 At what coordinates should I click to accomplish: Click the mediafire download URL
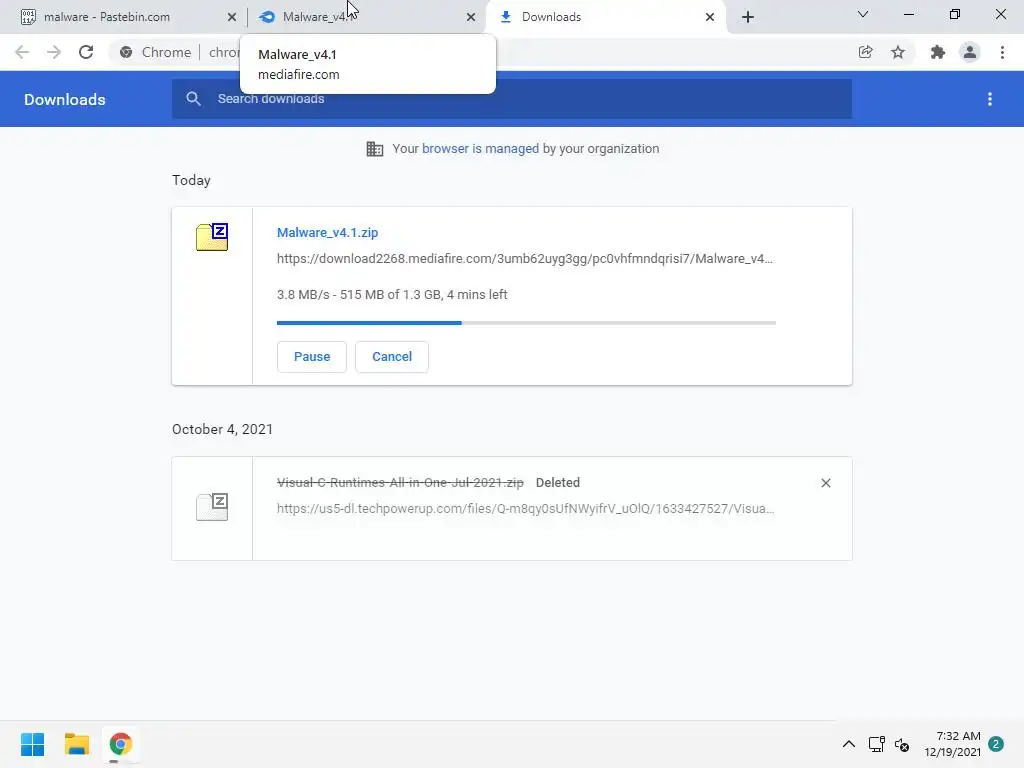[524, 259]
